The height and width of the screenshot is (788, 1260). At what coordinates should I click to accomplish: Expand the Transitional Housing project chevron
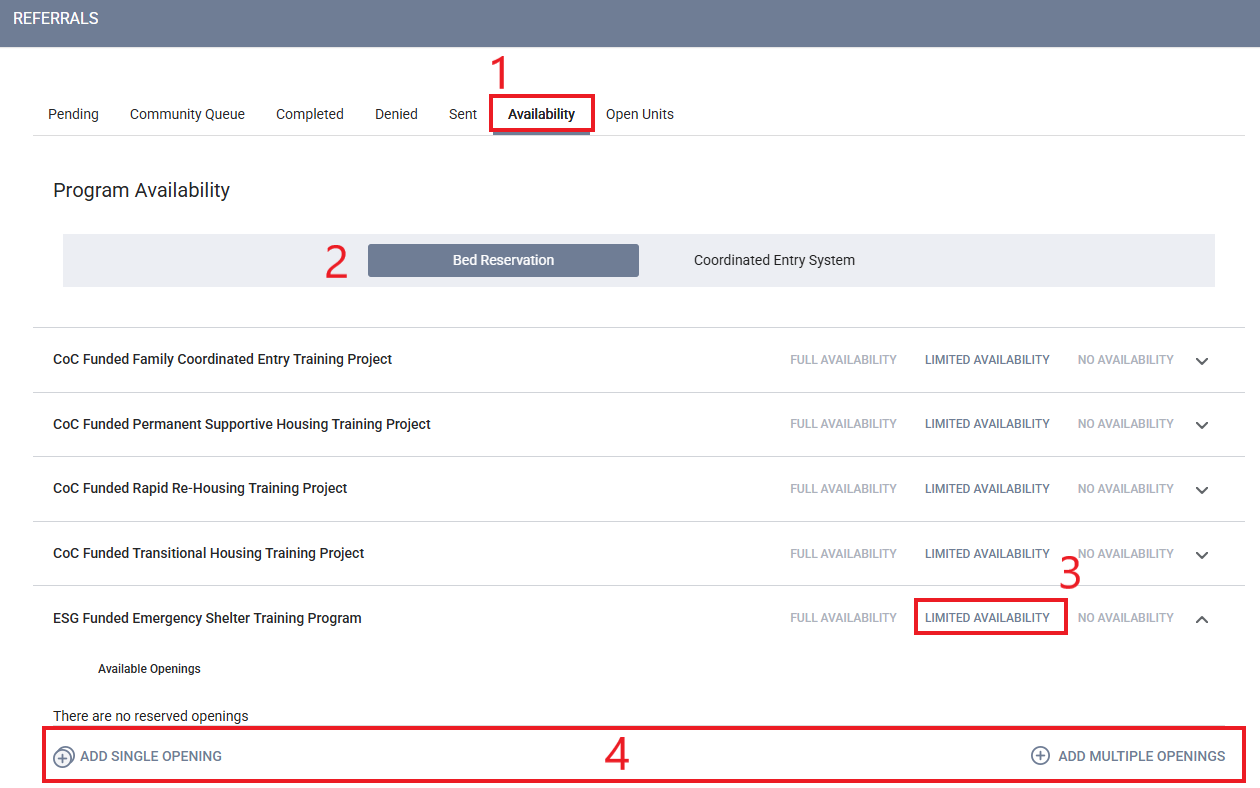click(1202, 555)
